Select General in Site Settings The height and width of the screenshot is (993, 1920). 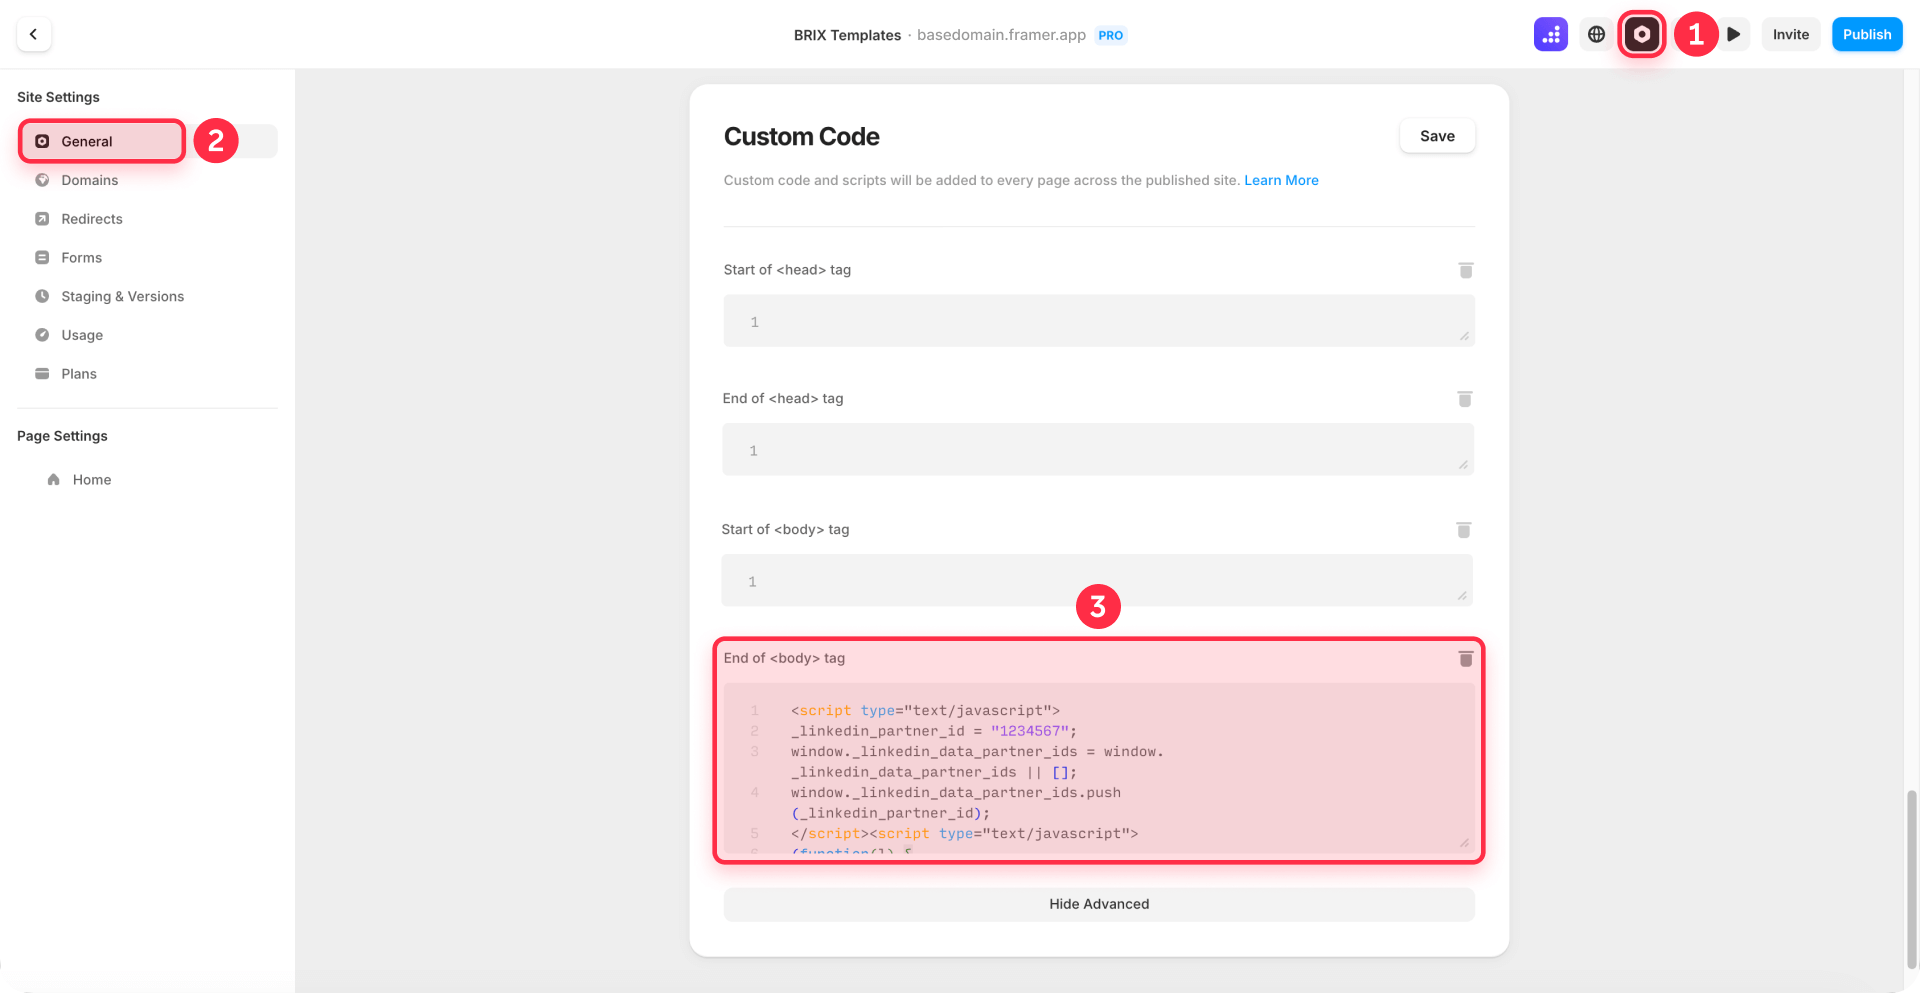100,141
